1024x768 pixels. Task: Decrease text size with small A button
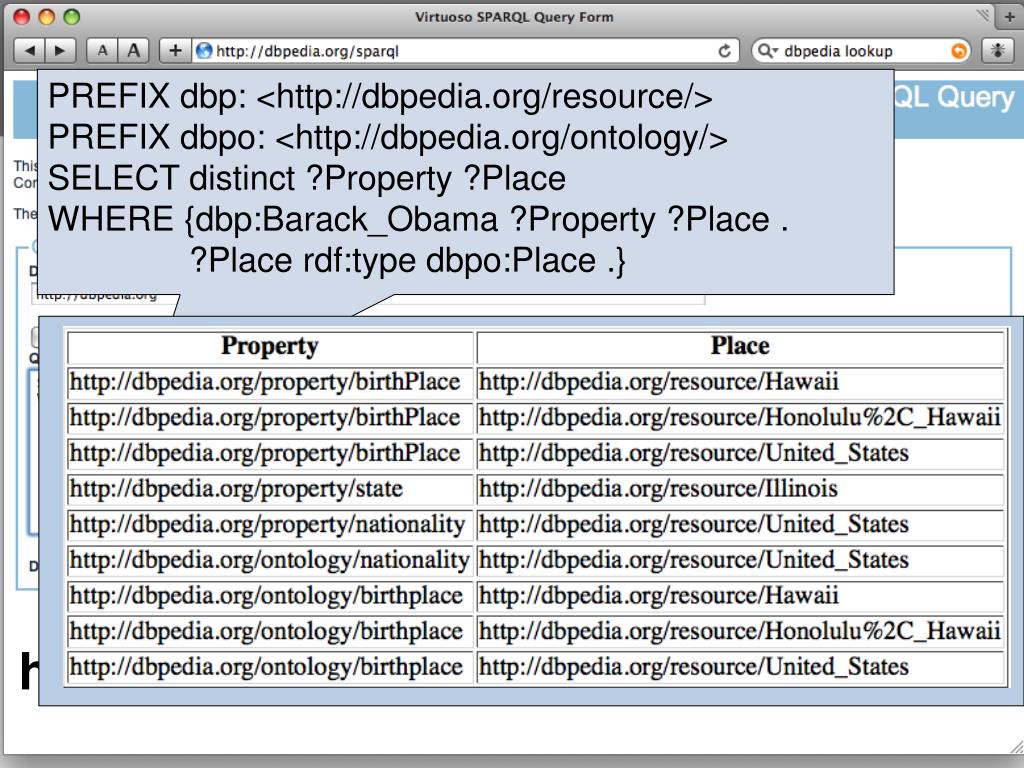click(x=103, y=50)
